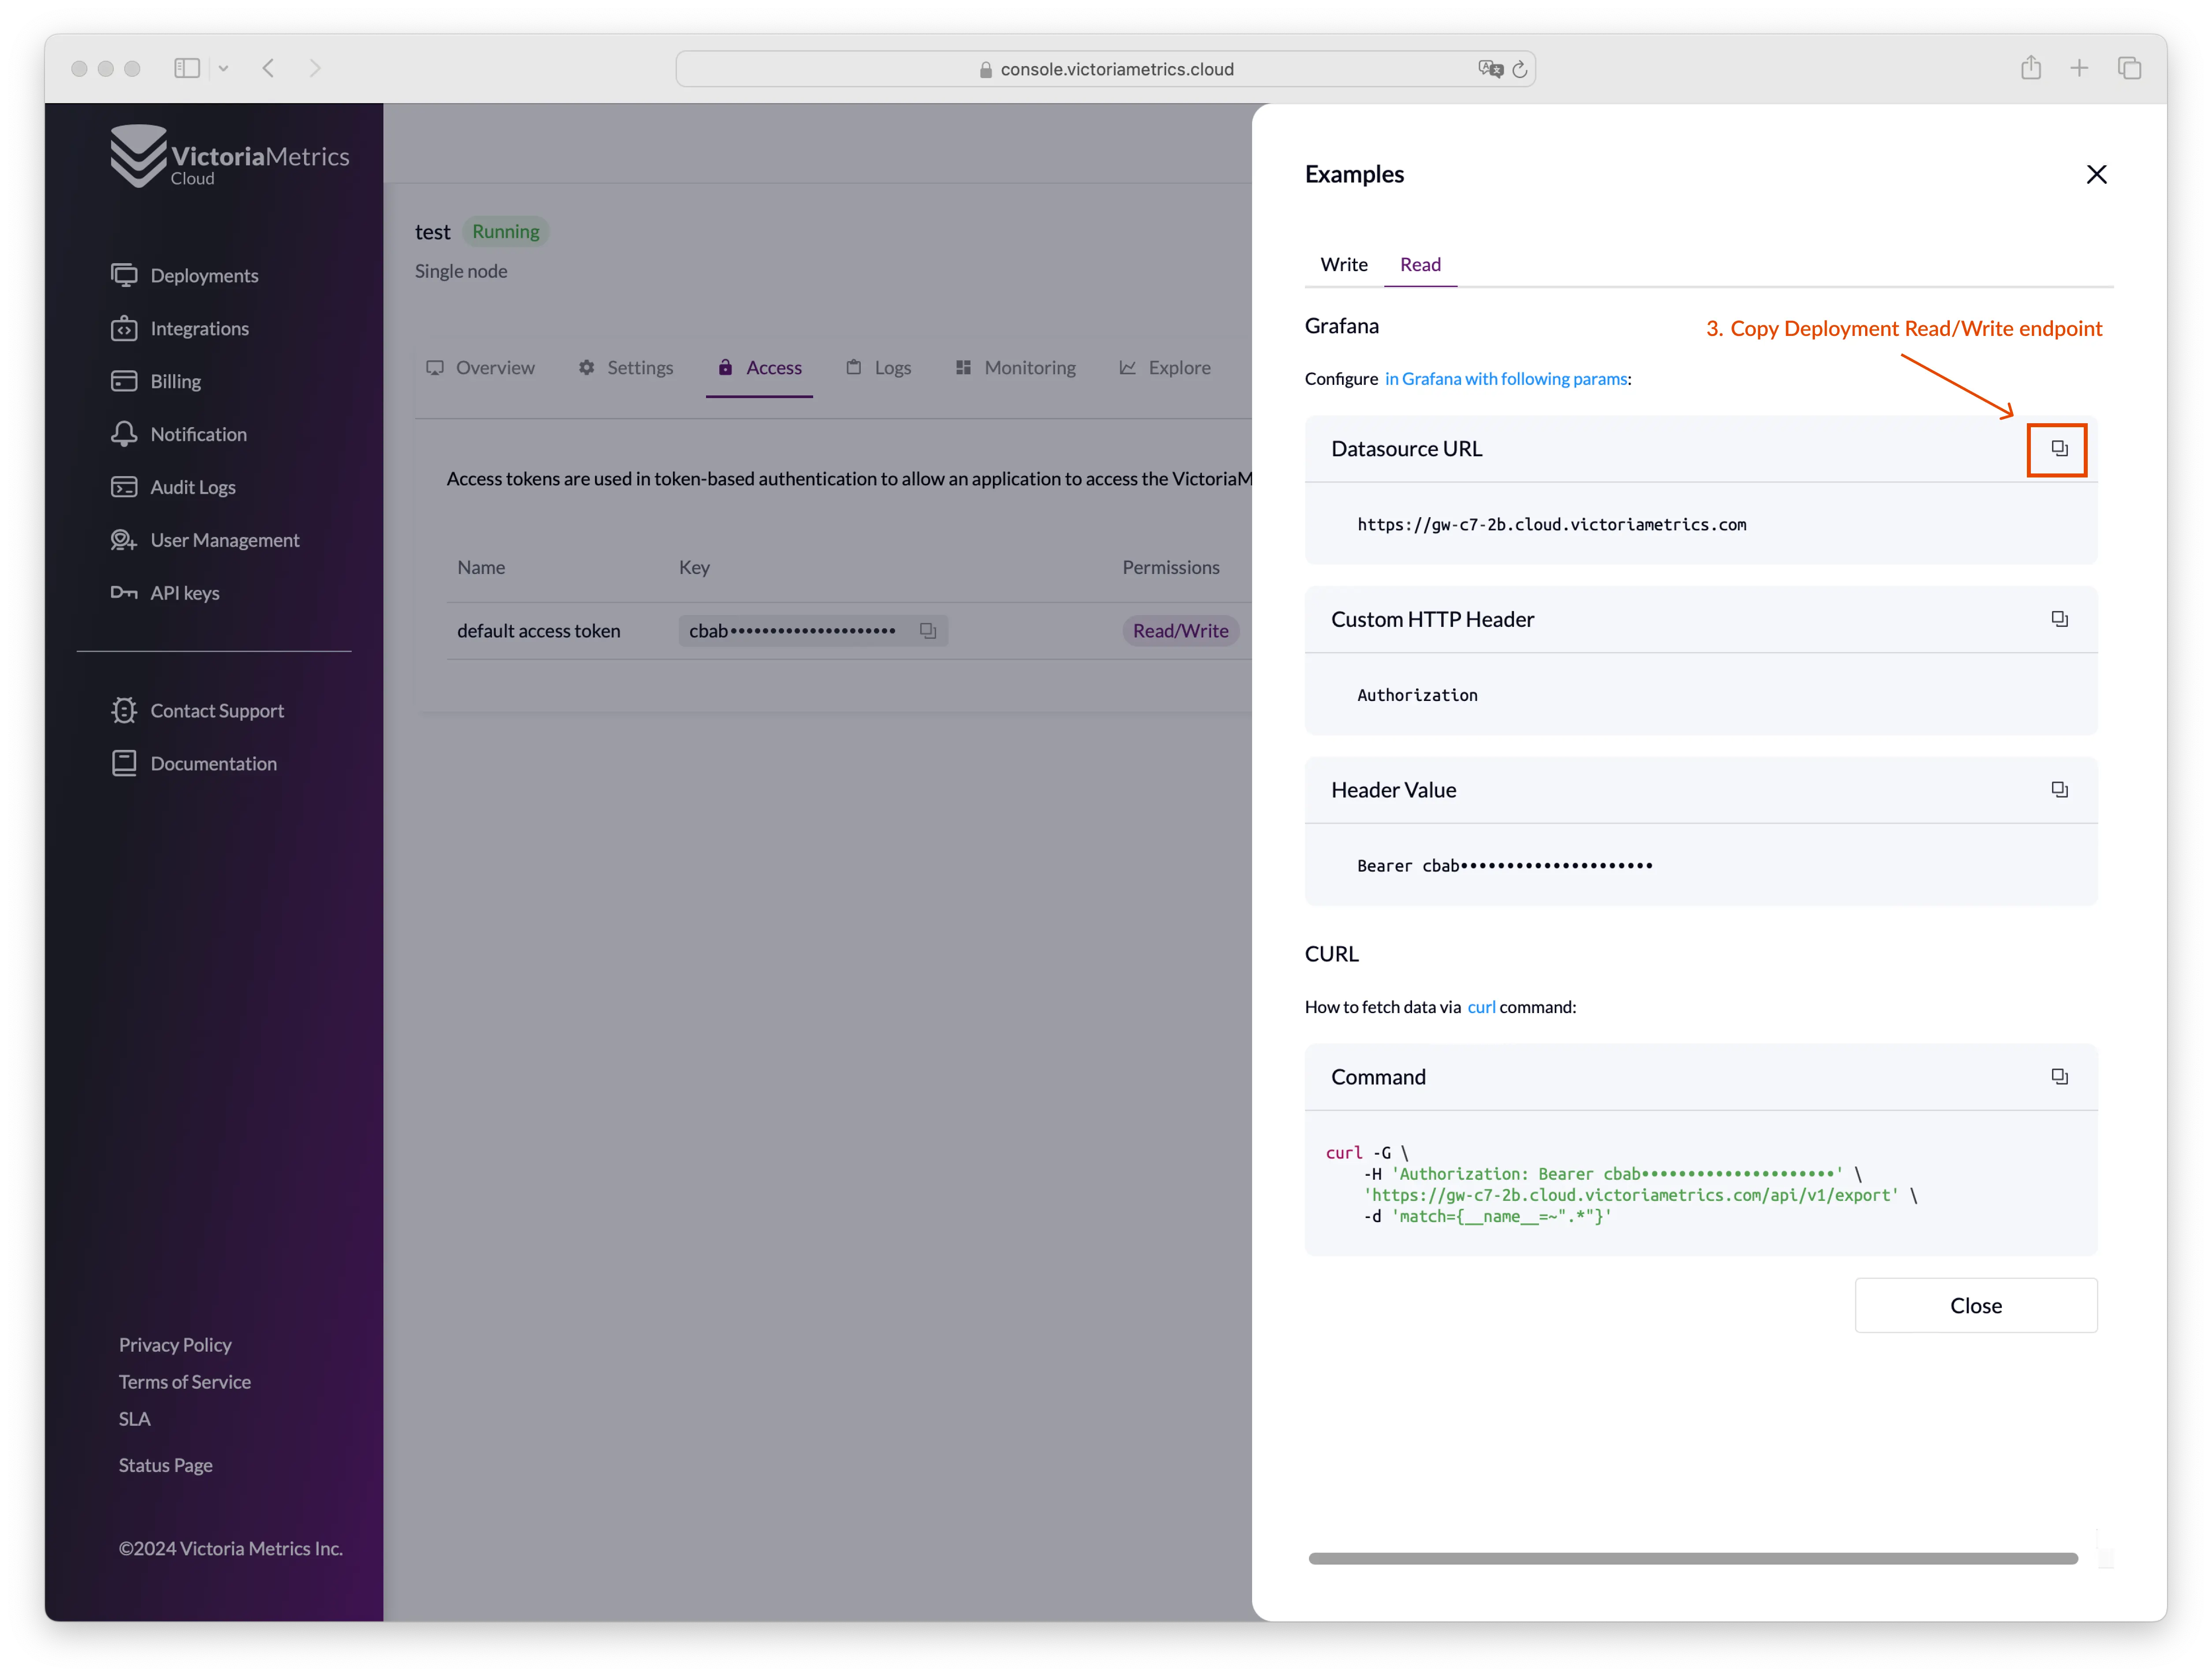Select the Read examples tab
This screenshot has width=2212, height=1677.
pos(1420,265)
